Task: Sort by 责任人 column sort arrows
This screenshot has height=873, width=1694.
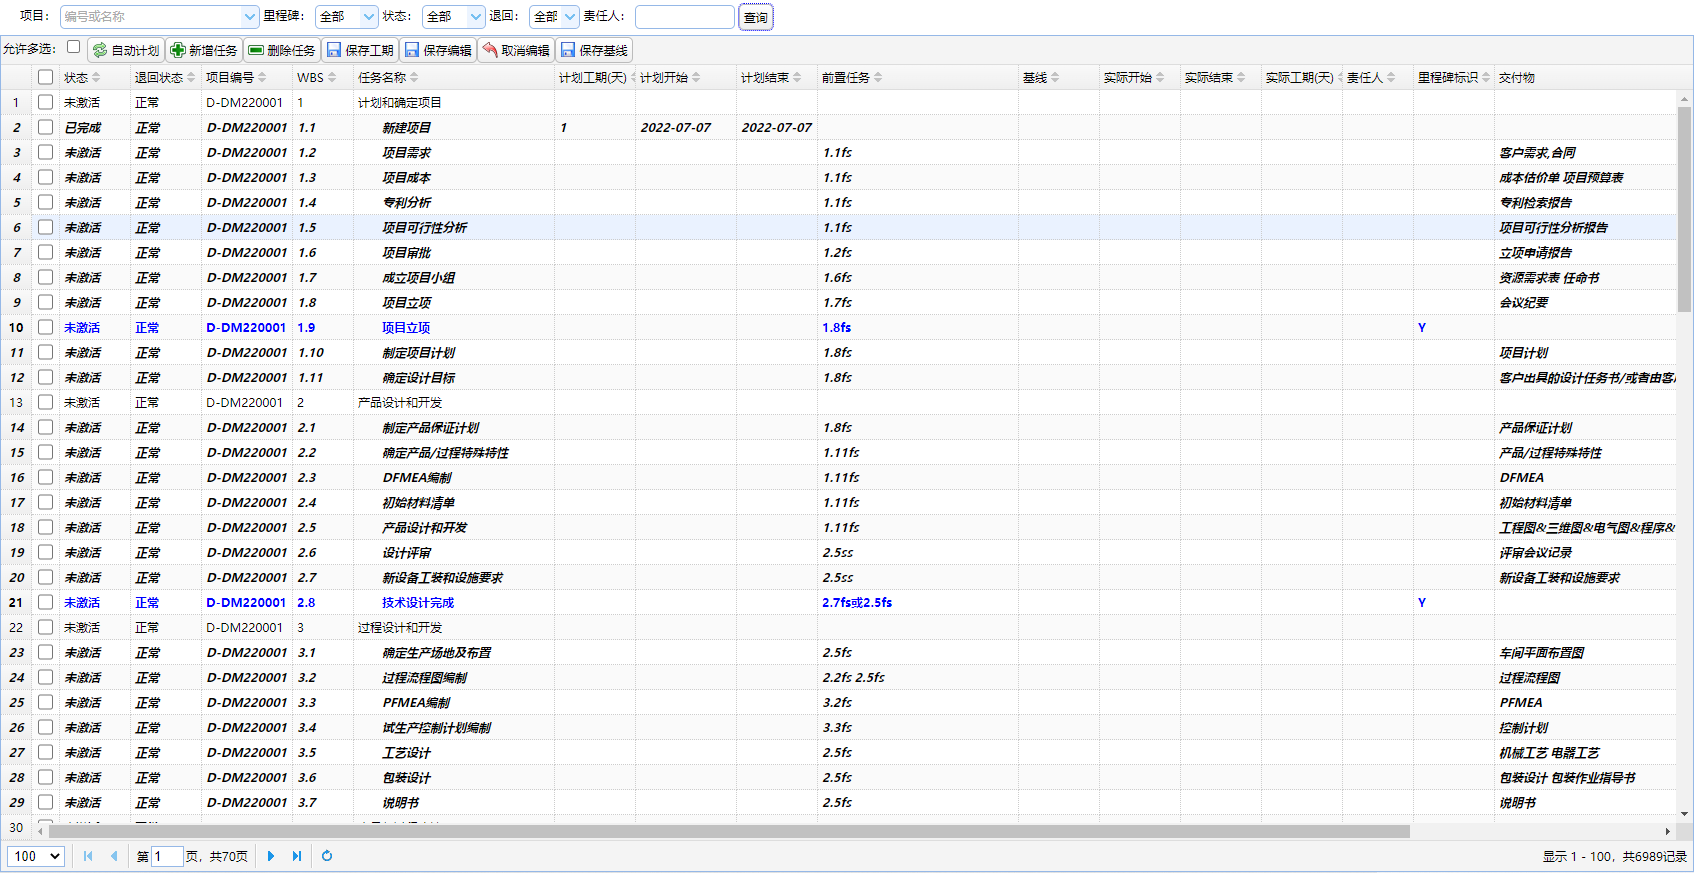Action: tap(1391, 78)
